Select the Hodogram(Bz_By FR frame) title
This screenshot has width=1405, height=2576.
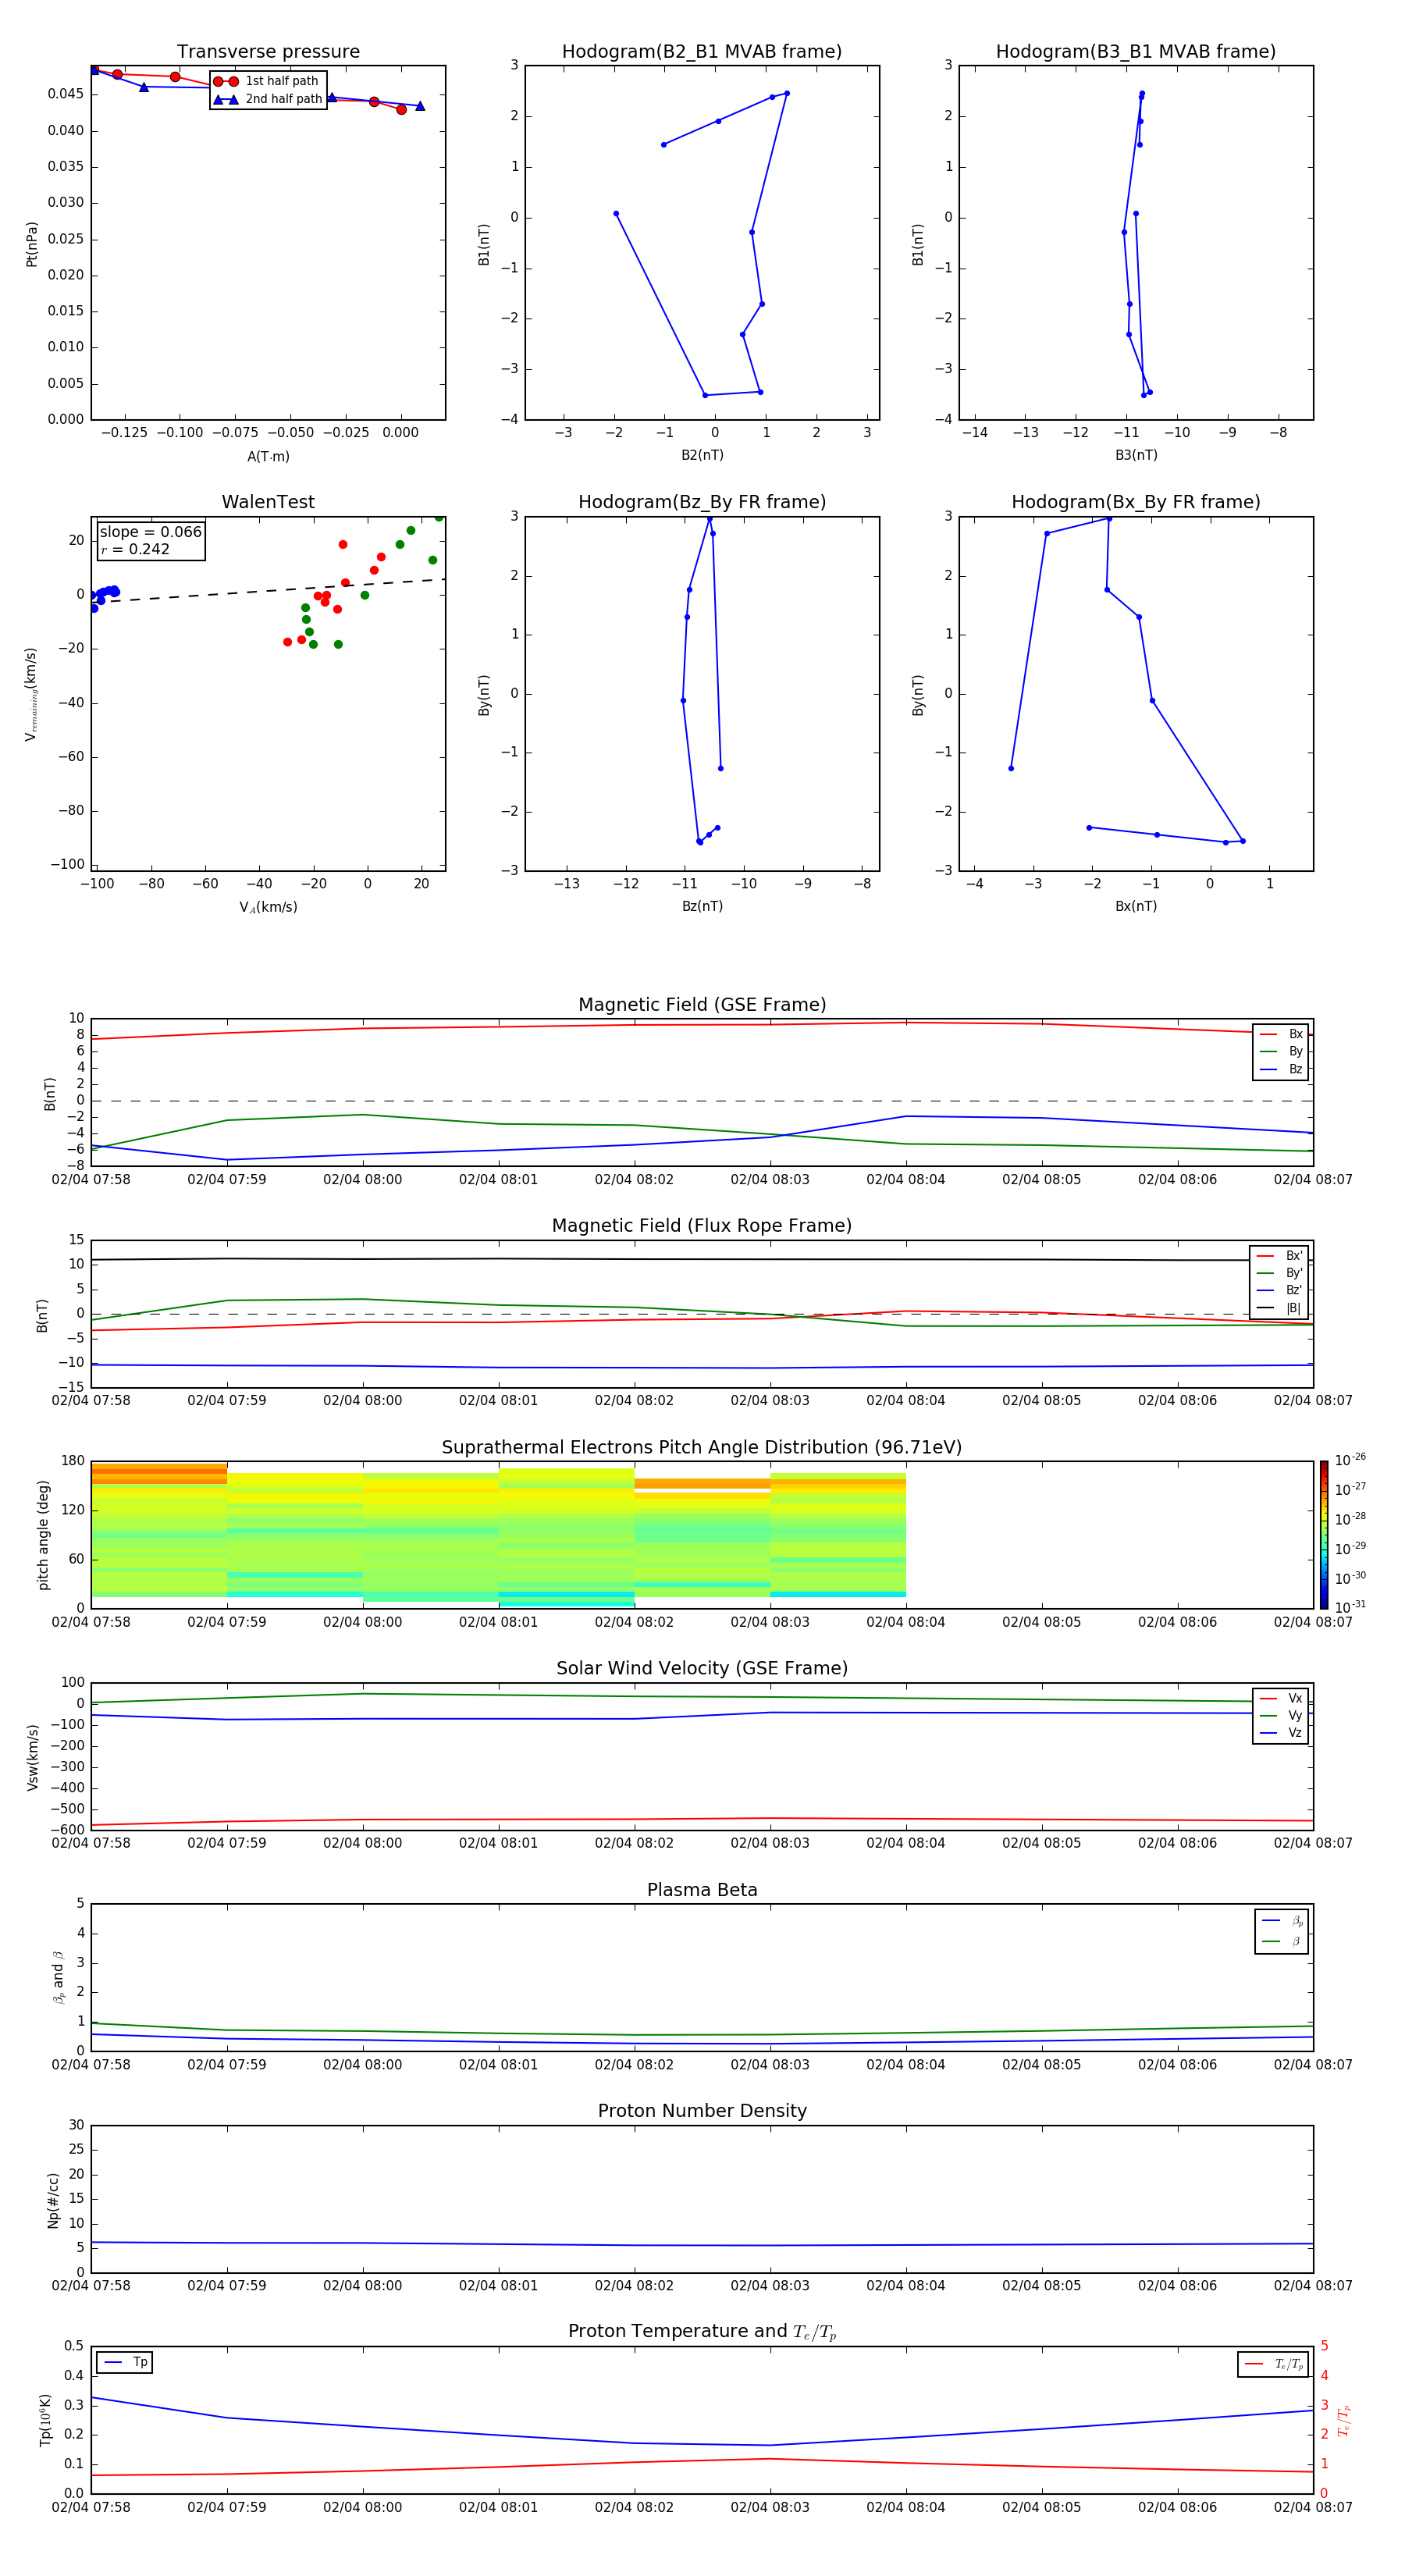[702, 502]
